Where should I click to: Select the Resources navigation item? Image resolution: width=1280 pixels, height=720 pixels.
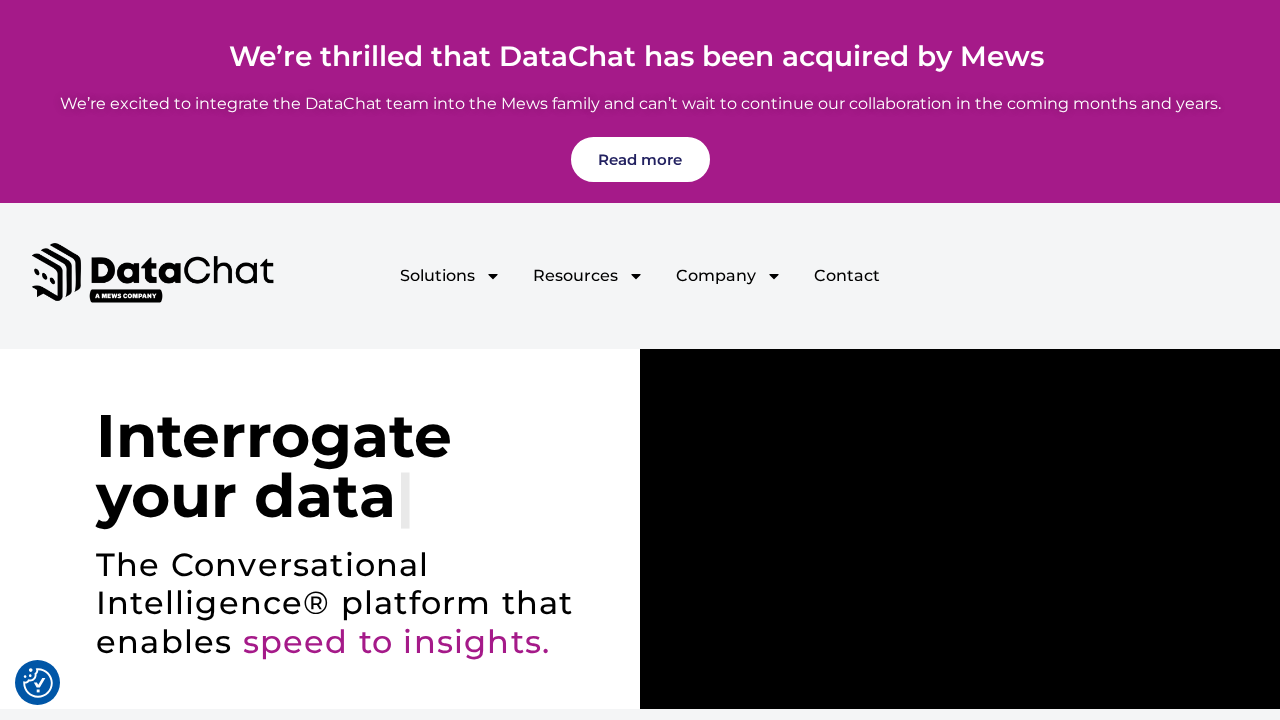point(575,274)
